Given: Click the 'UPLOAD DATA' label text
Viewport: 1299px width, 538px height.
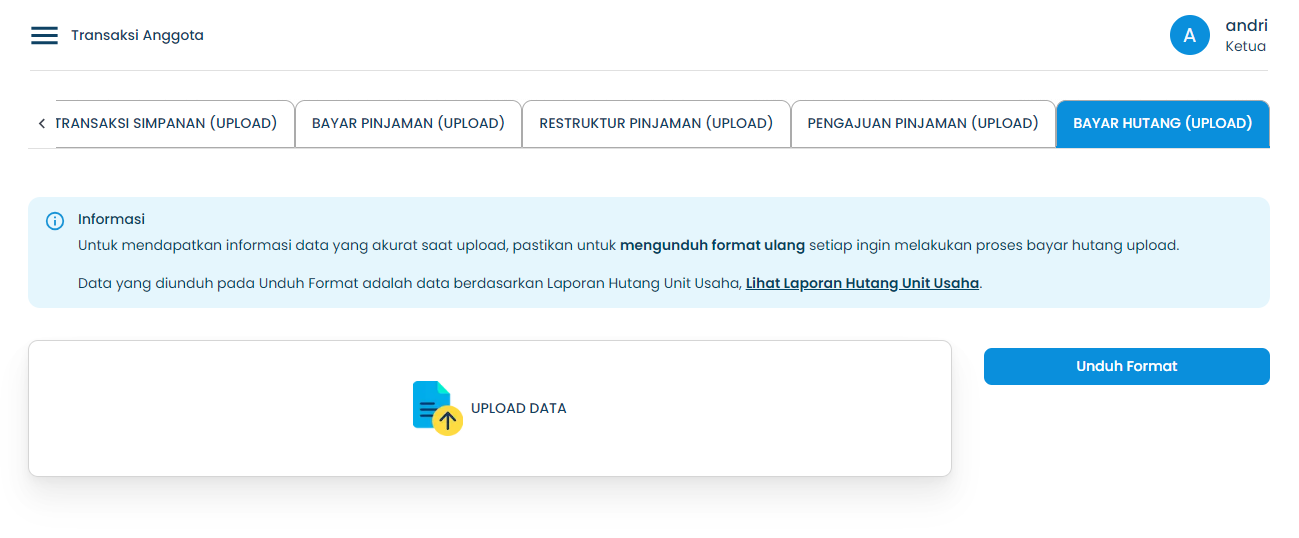Looking at the screenshot, I should tap(519, 408).
